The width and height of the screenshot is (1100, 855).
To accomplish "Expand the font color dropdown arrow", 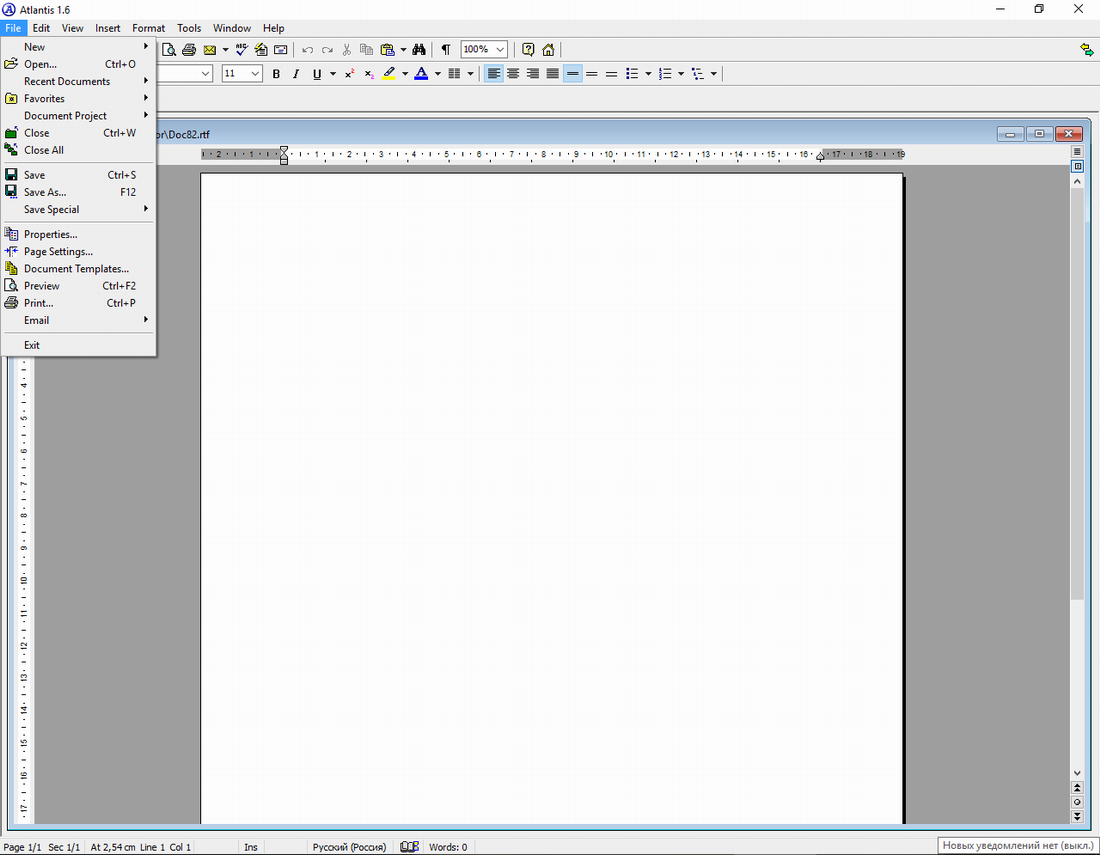I will click(438, 74).
